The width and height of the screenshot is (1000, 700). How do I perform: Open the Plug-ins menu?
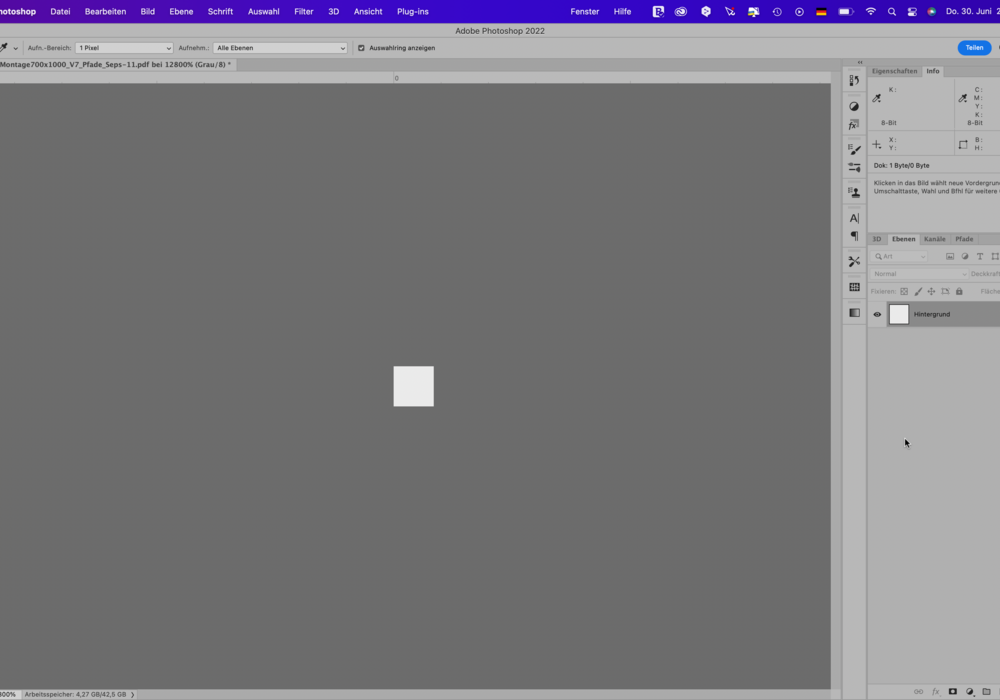[413, 11]
